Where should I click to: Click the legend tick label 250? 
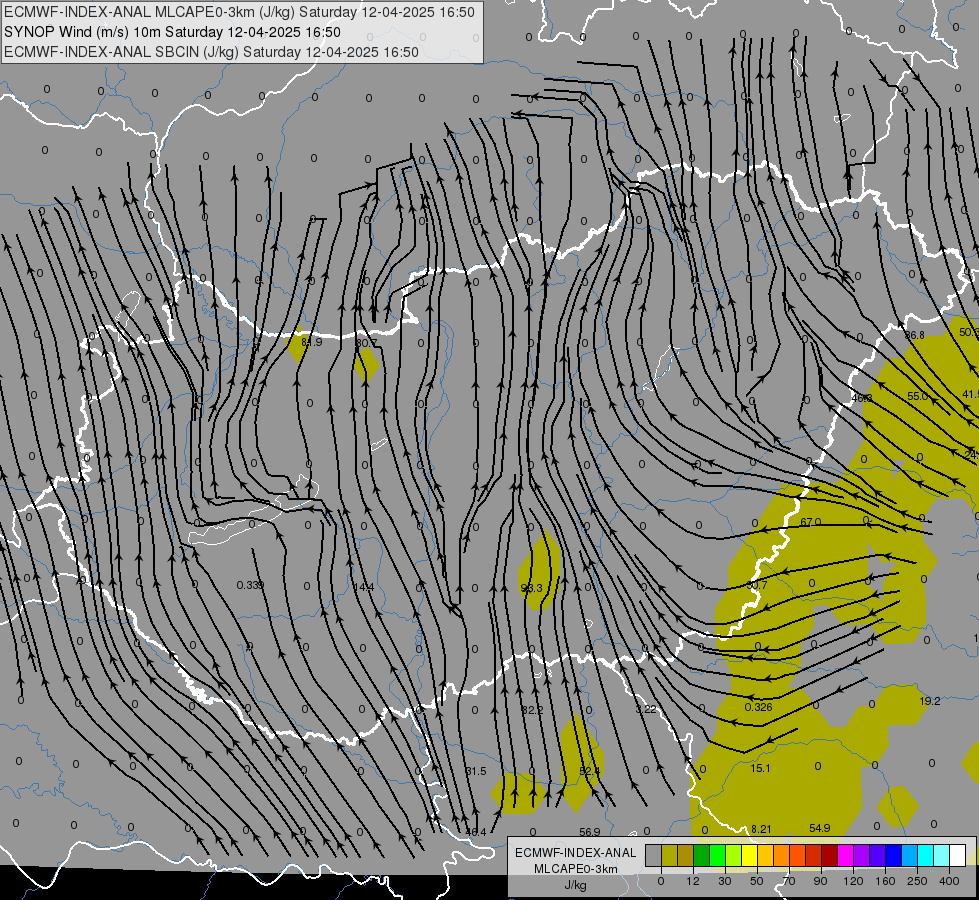tap(917, 881)
